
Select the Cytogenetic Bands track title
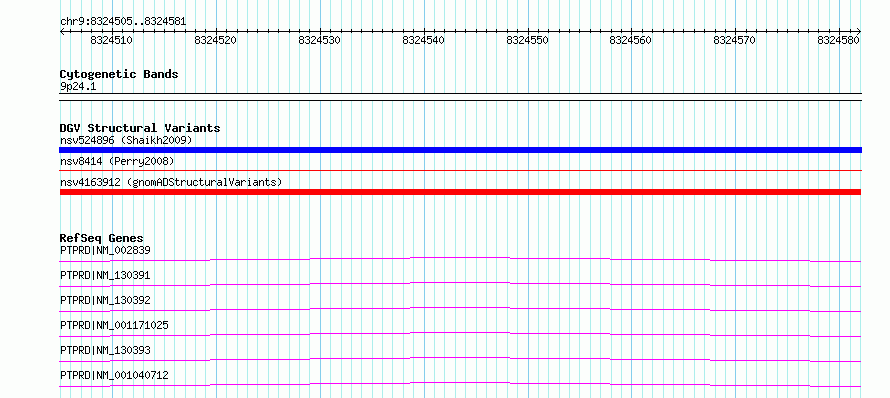click(x=119, y=74)
